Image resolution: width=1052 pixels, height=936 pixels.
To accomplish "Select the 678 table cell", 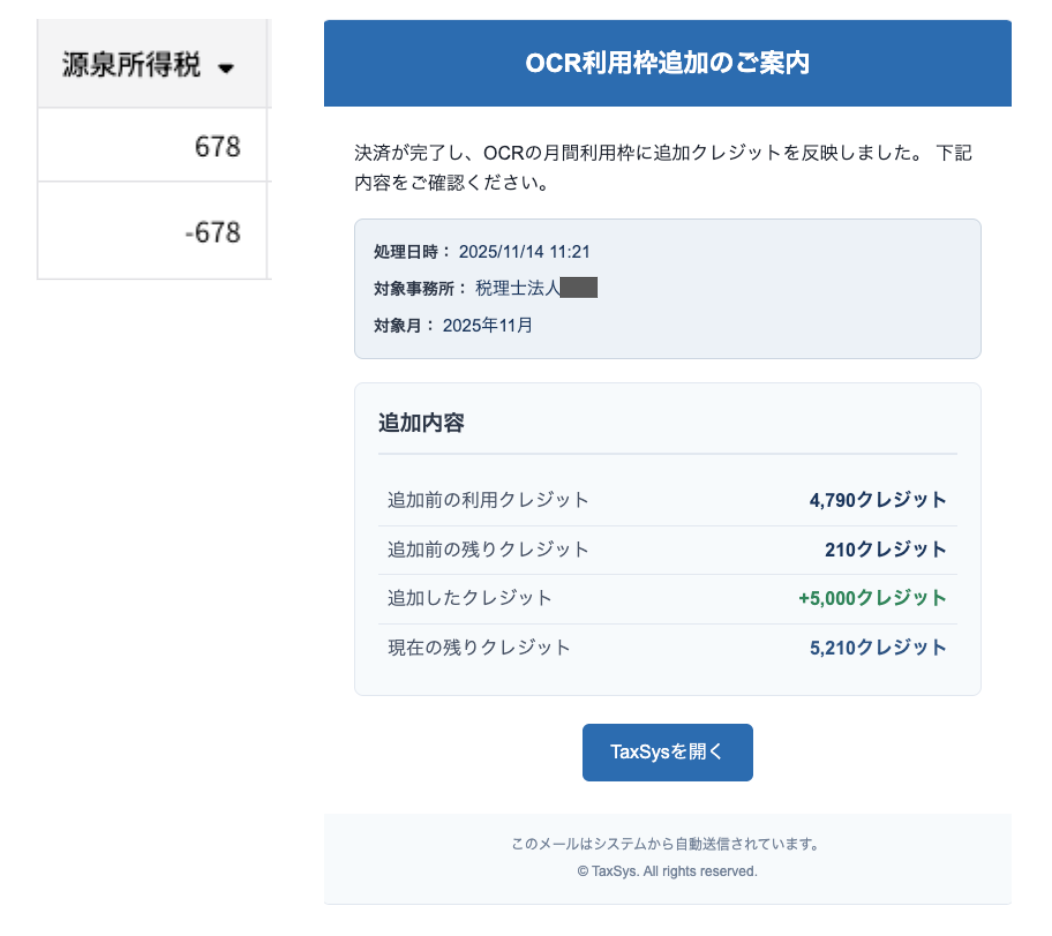I will (152, 146).
